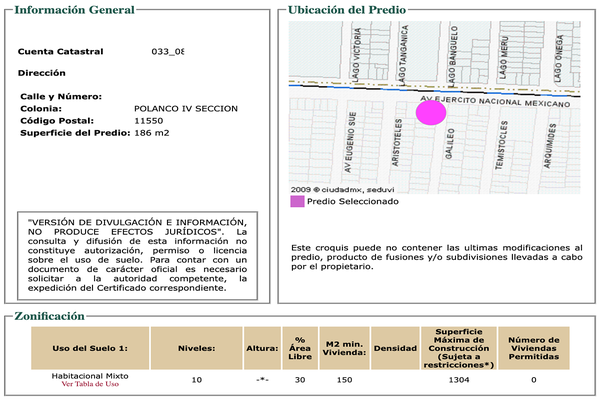Click the postal code value 11550

click(148, 120)
